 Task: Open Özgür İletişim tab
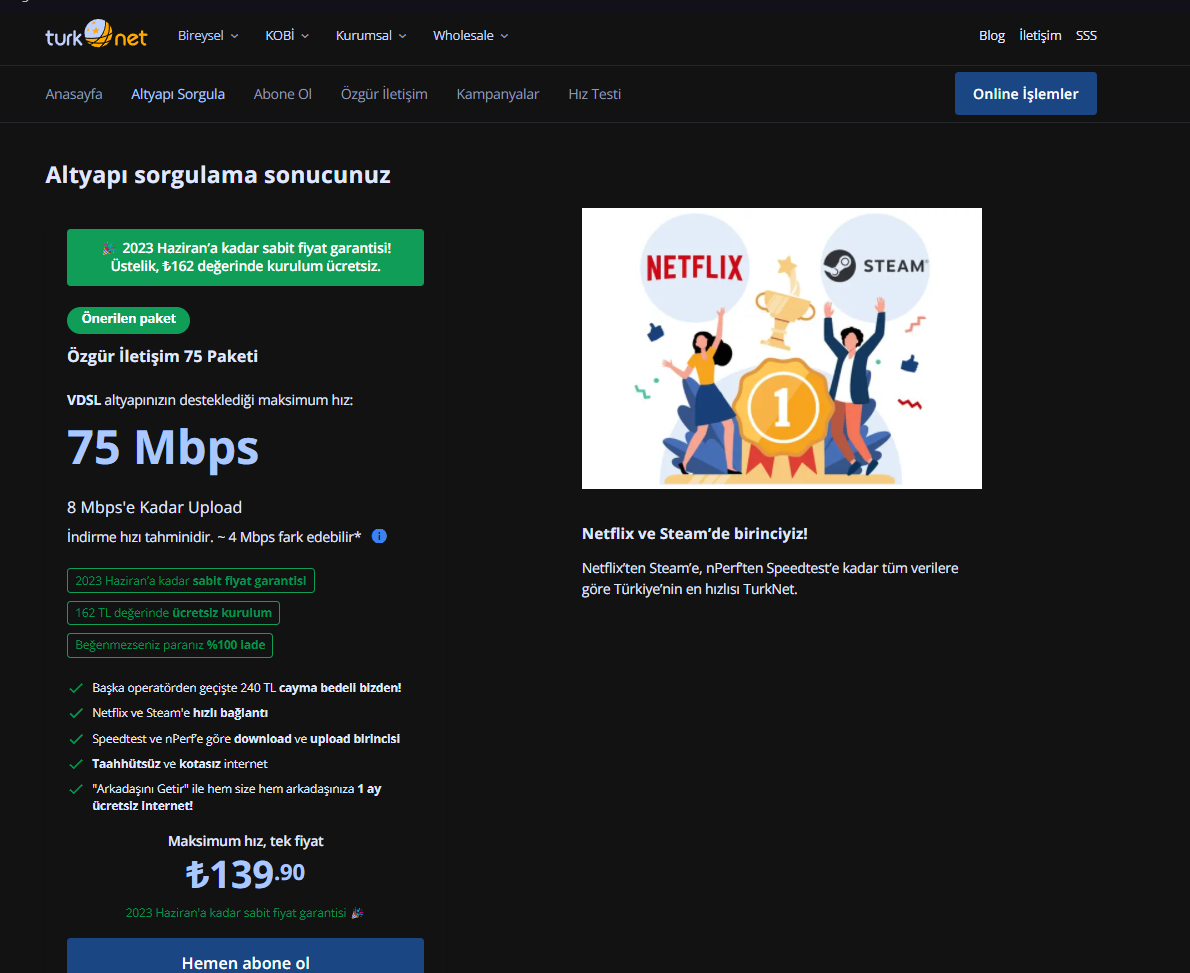(384, 94)
